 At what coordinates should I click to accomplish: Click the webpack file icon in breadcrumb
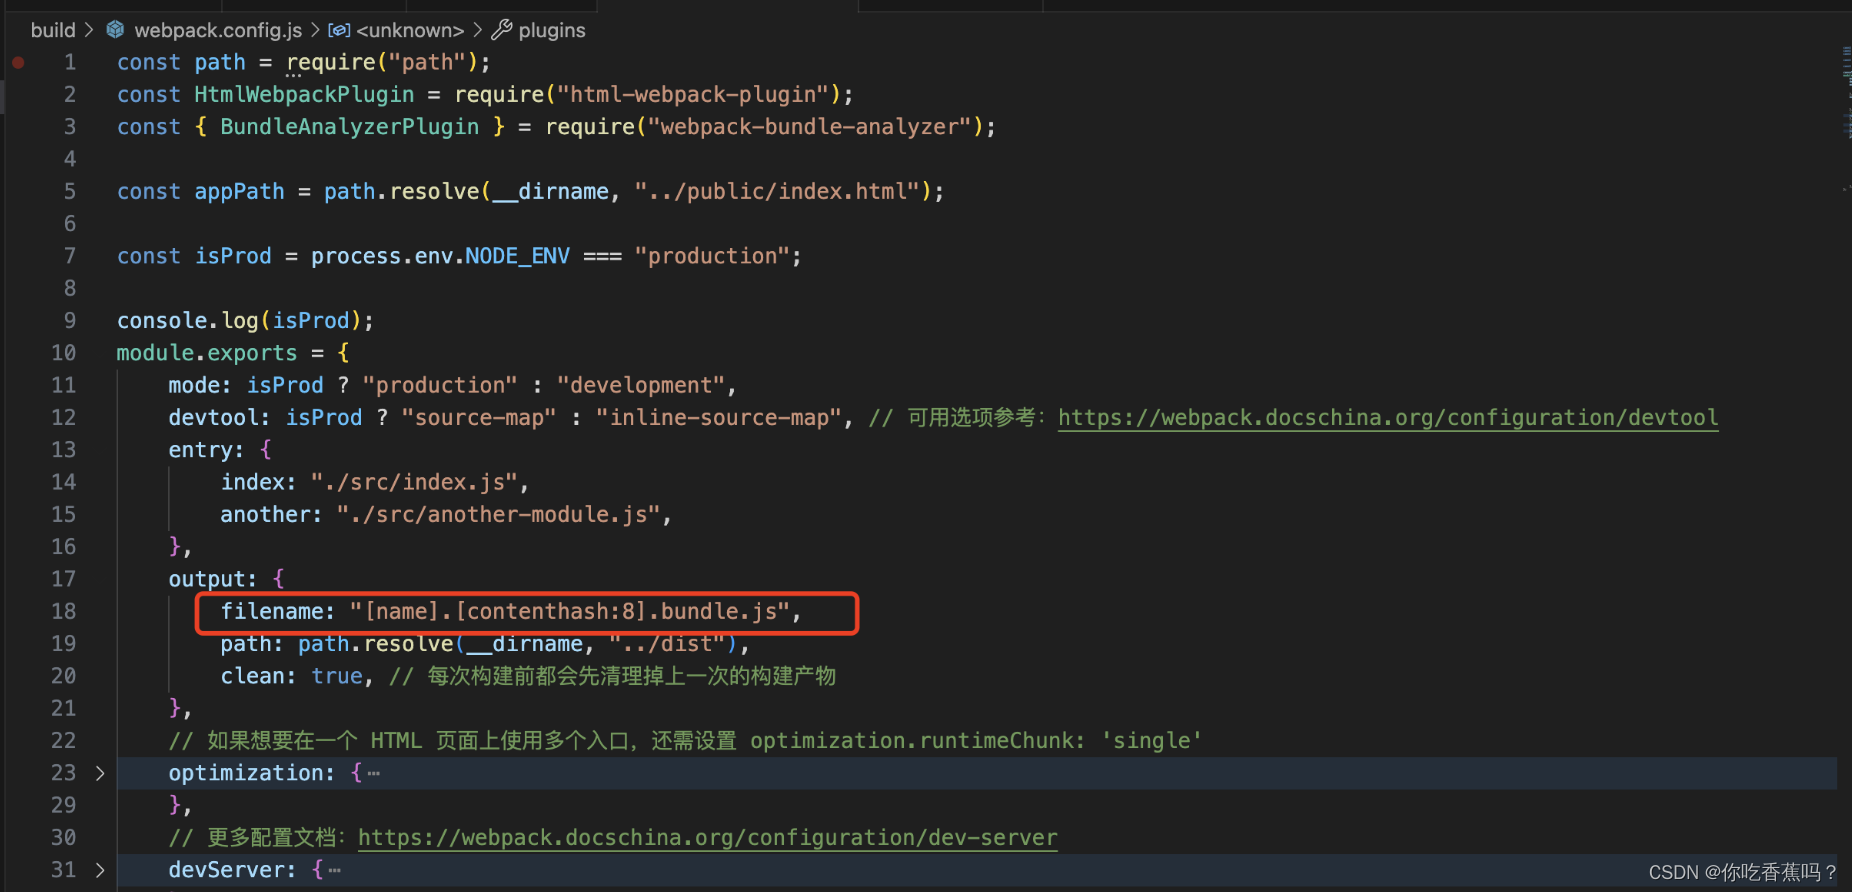[116, 30]
